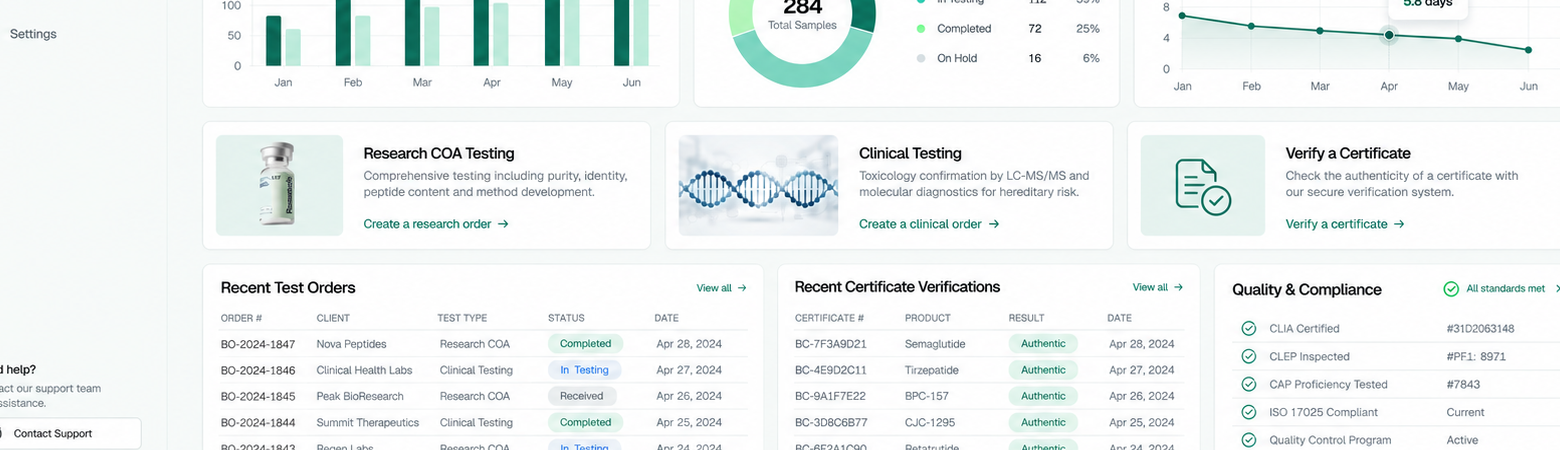The image size is (1560, 450).
Task: Click product BPC-157
Action: tap(927, 396)
